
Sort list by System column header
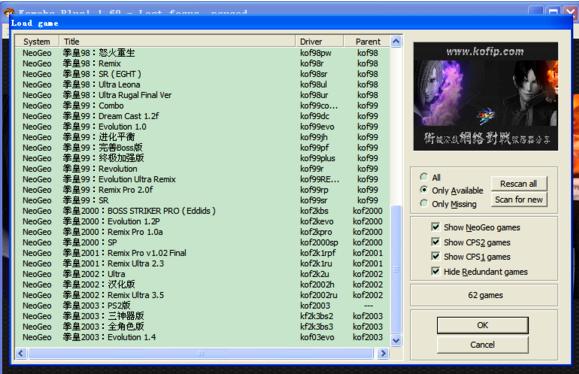point(37,41)
